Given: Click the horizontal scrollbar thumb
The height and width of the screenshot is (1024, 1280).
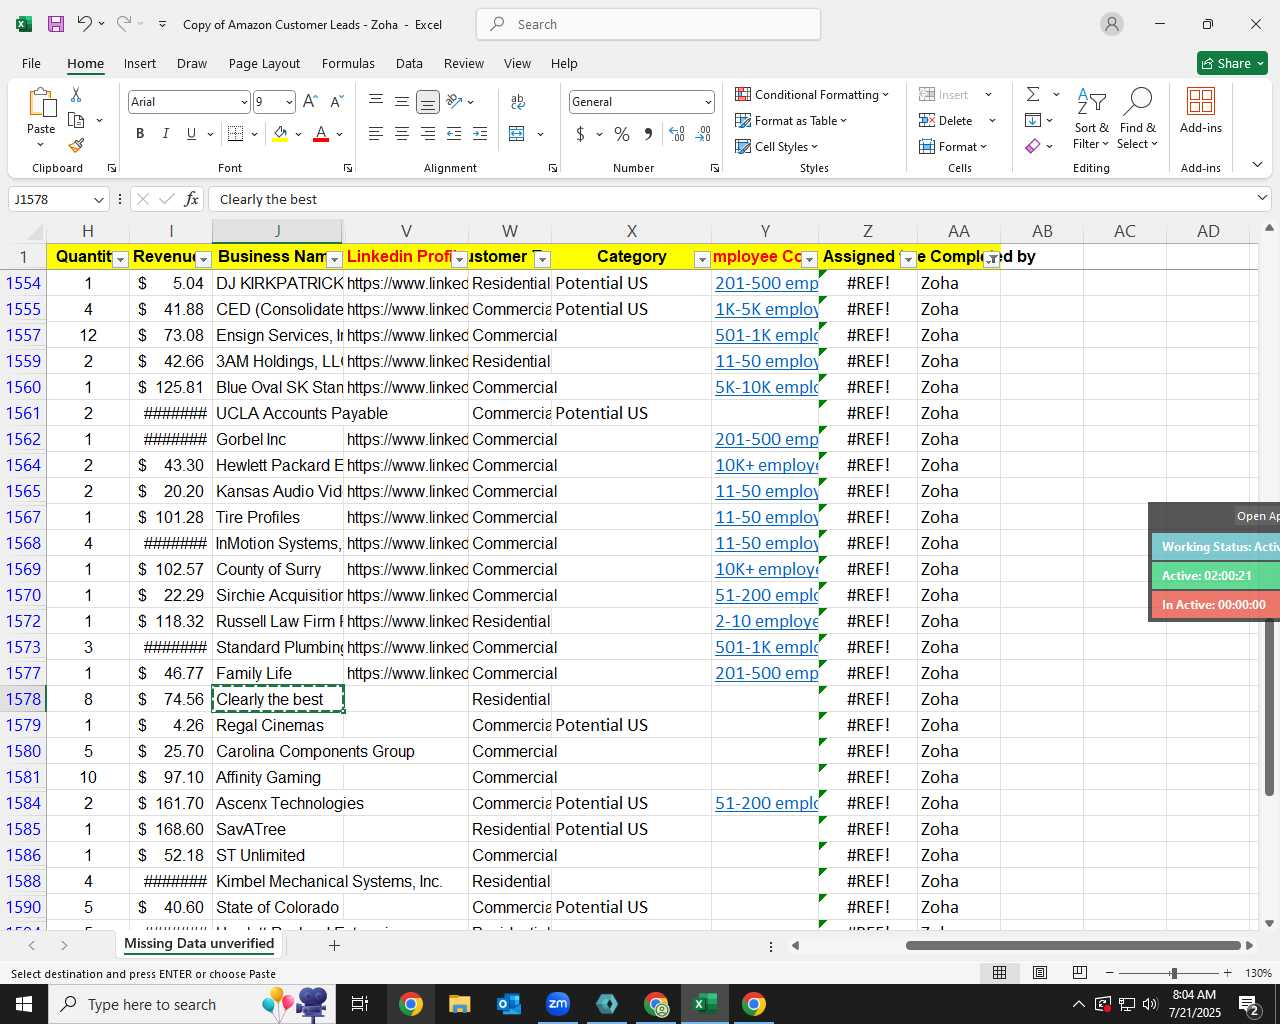Looking at the screenshot, I should 1074,945.
